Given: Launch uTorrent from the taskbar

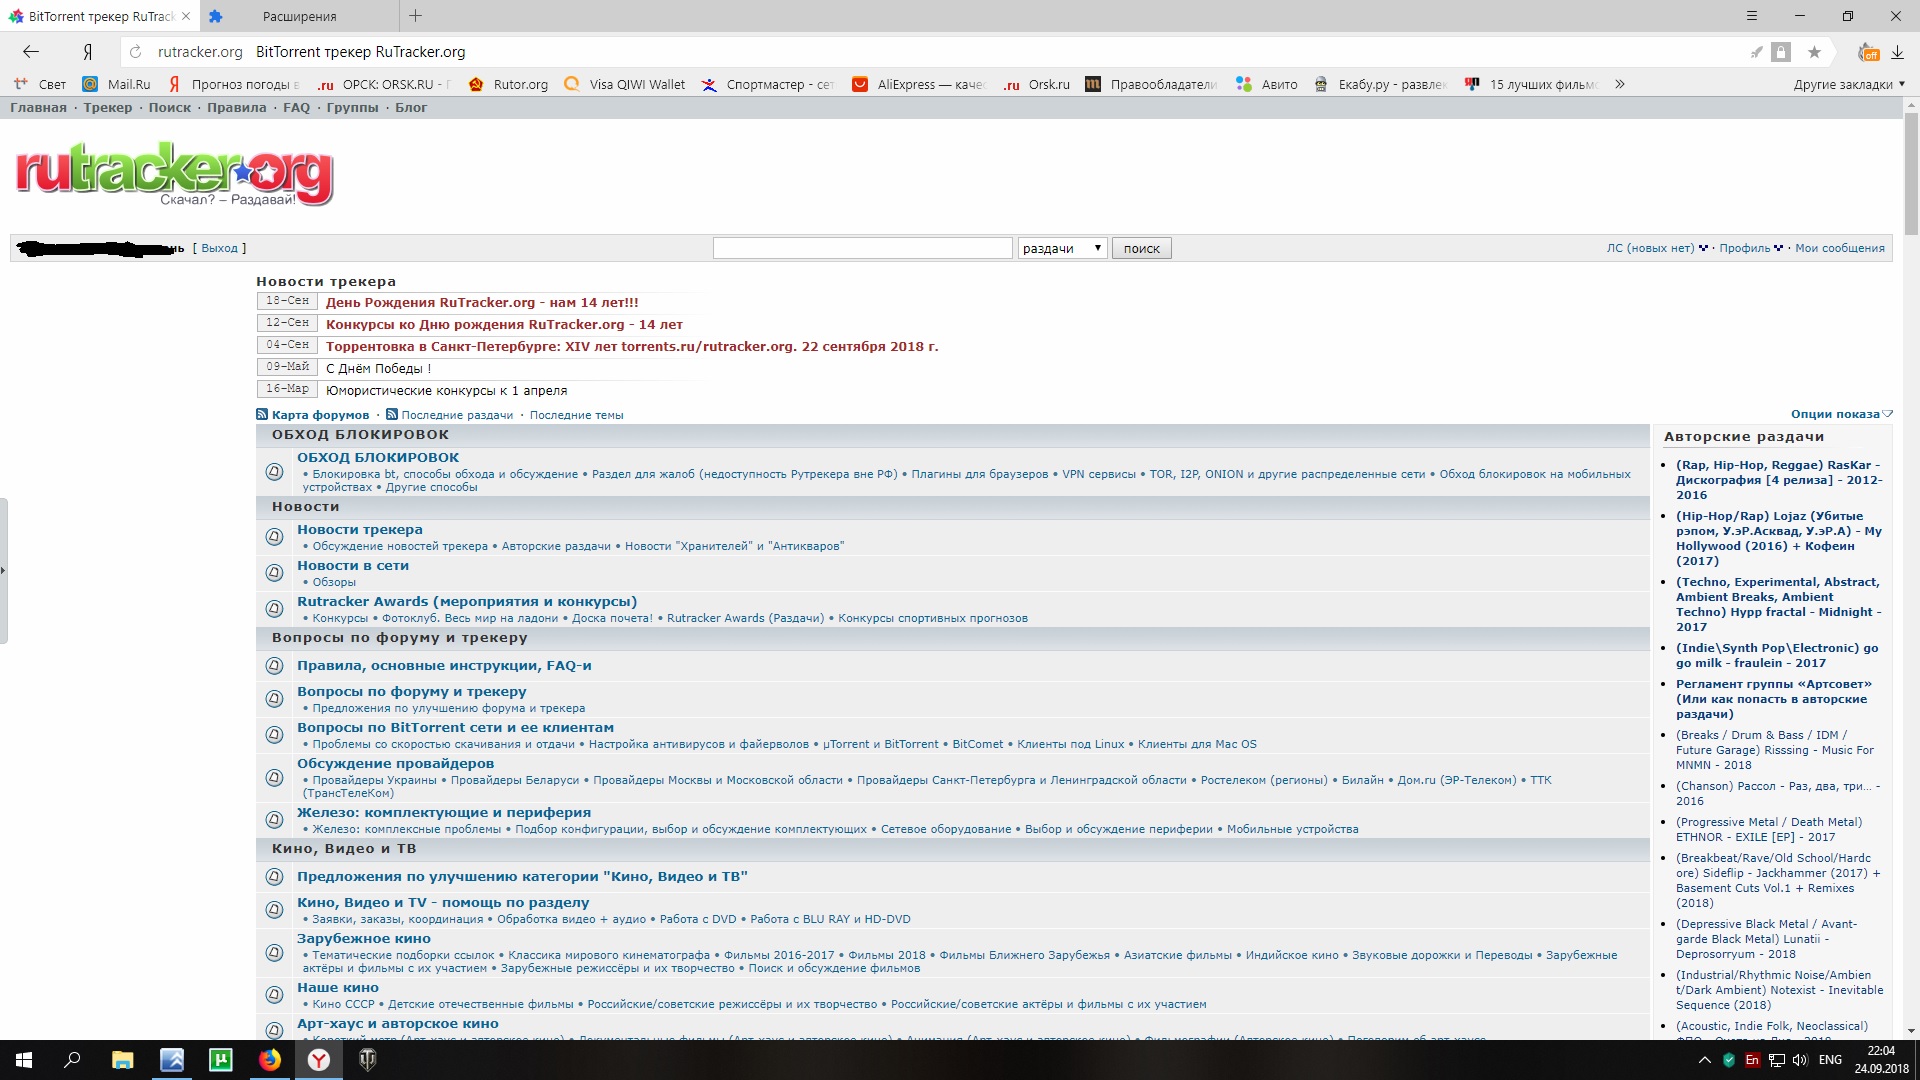Looking at the screenshot, I should click(x=220, y=1060).
